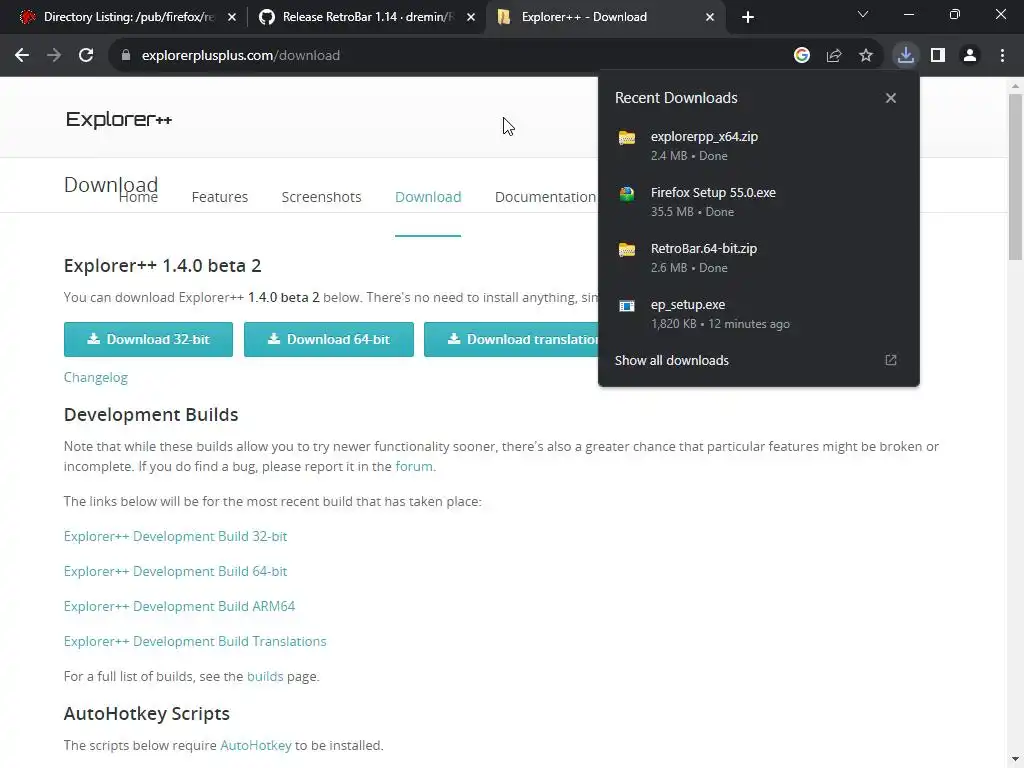Select the Download nav item
The width and height of the screenshot is (1024, 768).
pos(428,197)
